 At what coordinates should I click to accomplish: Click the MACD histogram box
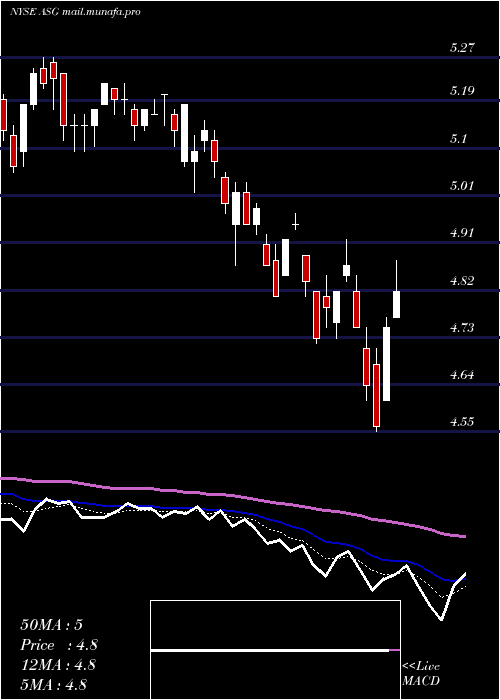[275, 650]
